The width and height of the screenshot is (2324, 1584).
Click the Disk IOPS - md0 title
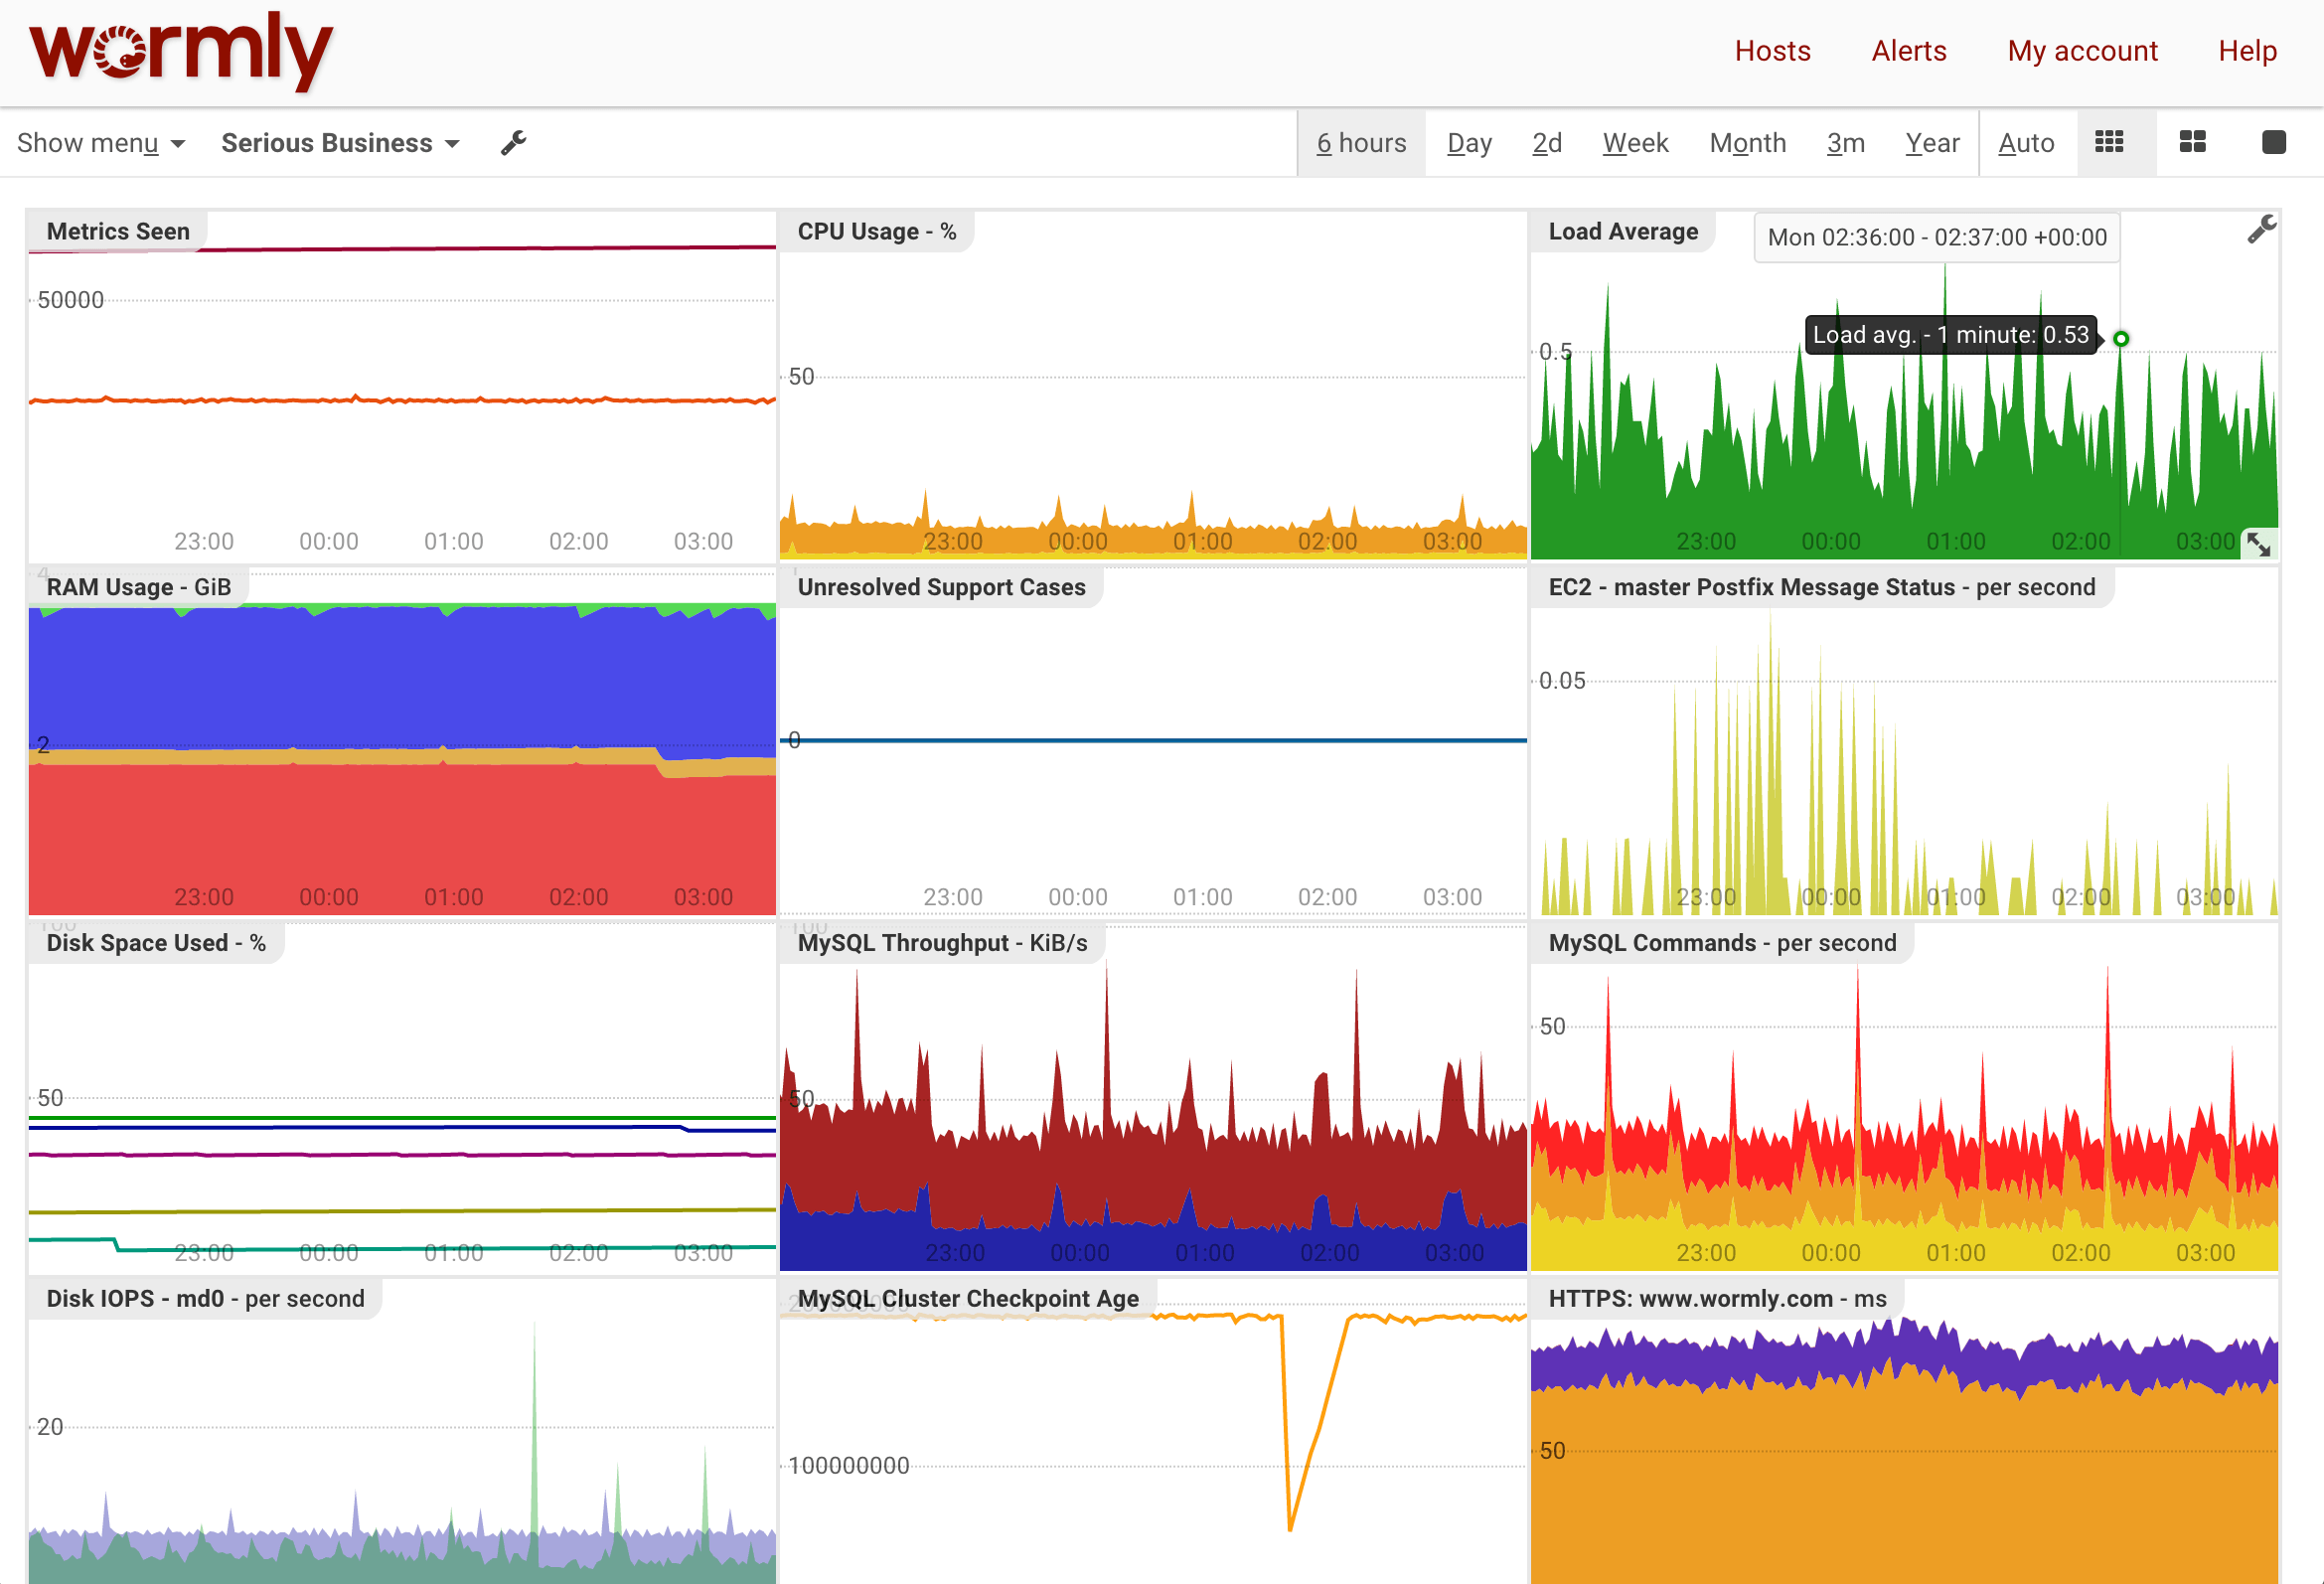(205, 1299)
